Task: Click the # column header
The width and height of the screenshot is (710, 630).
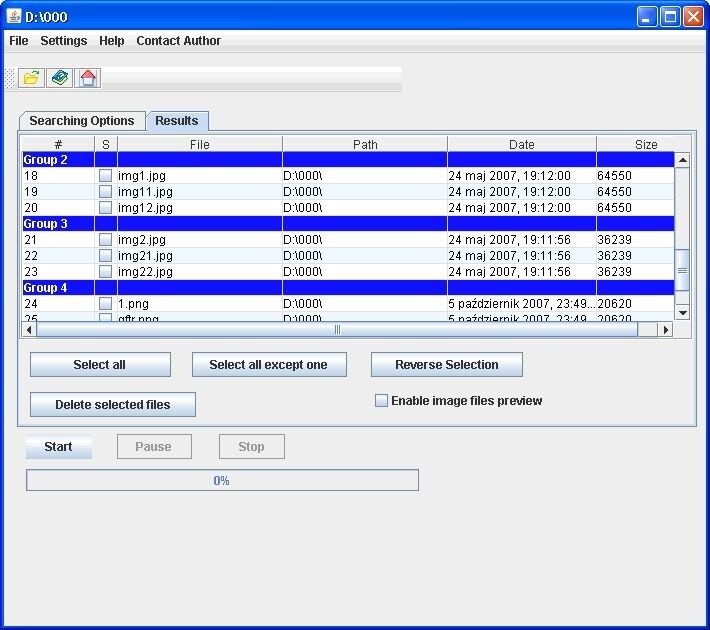Action: coord(58,144)
